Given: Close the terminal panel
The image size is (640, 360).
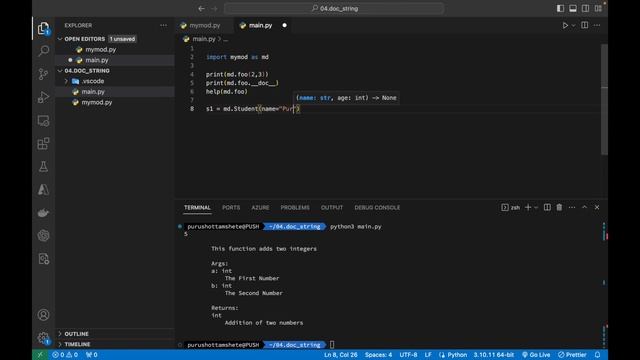Looking at the screenshot, I should click(x=597, y=207).
